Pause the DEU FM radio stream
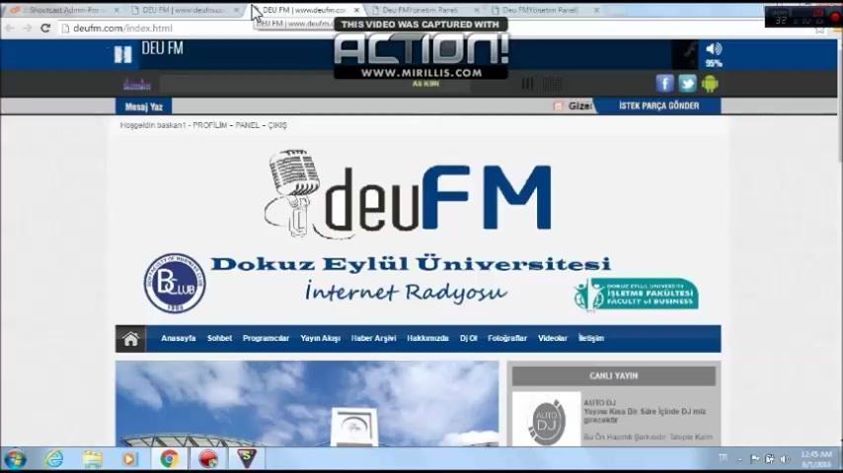Image resolution: width=843 pixels, height=473 pixels. (x=123, y=54)
